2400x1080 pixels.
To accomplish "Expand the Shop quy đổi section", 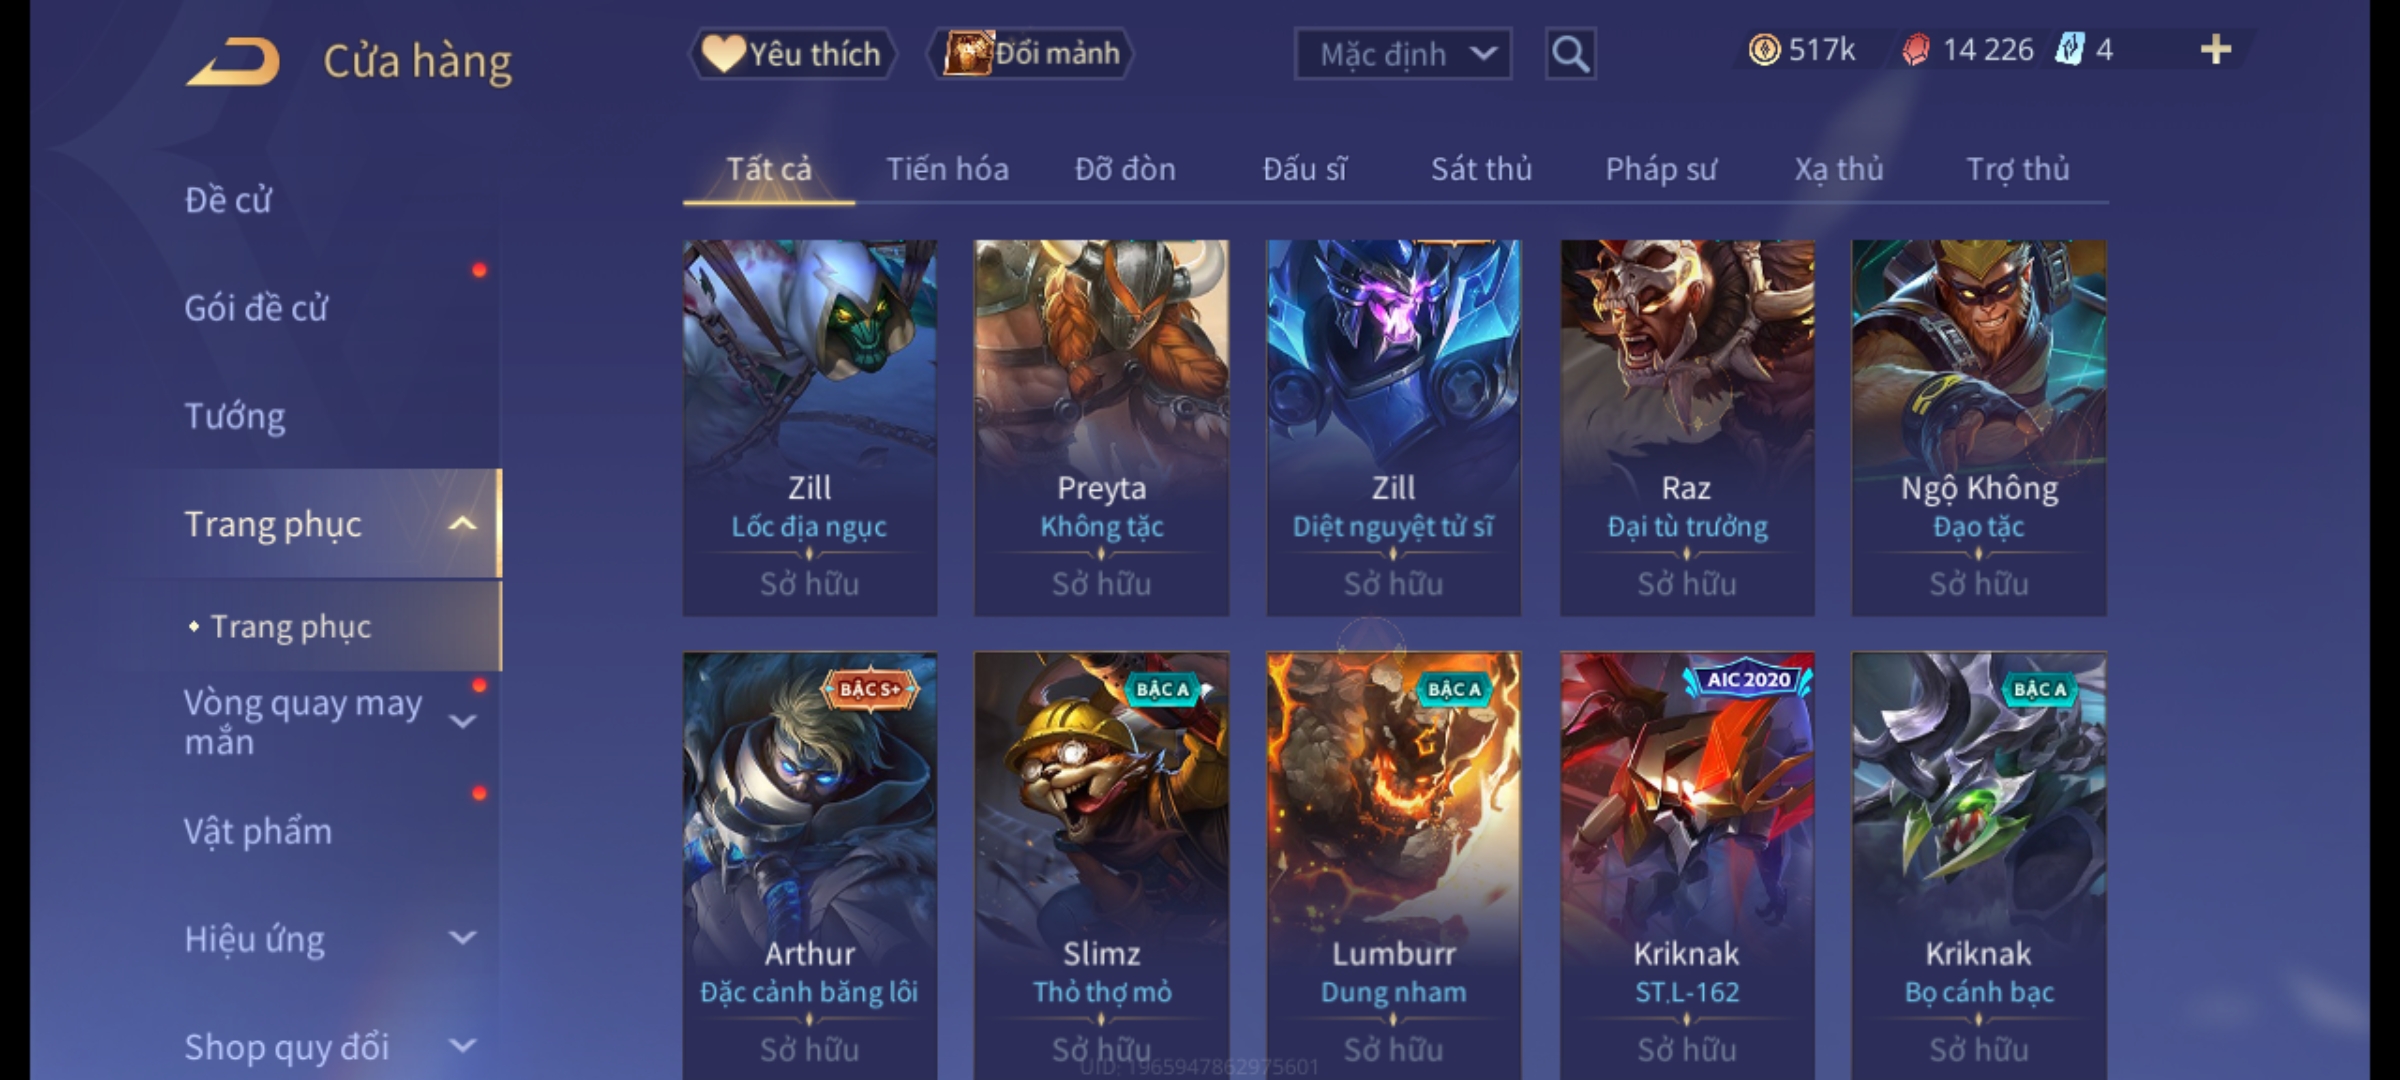I will pos(462,1046).
